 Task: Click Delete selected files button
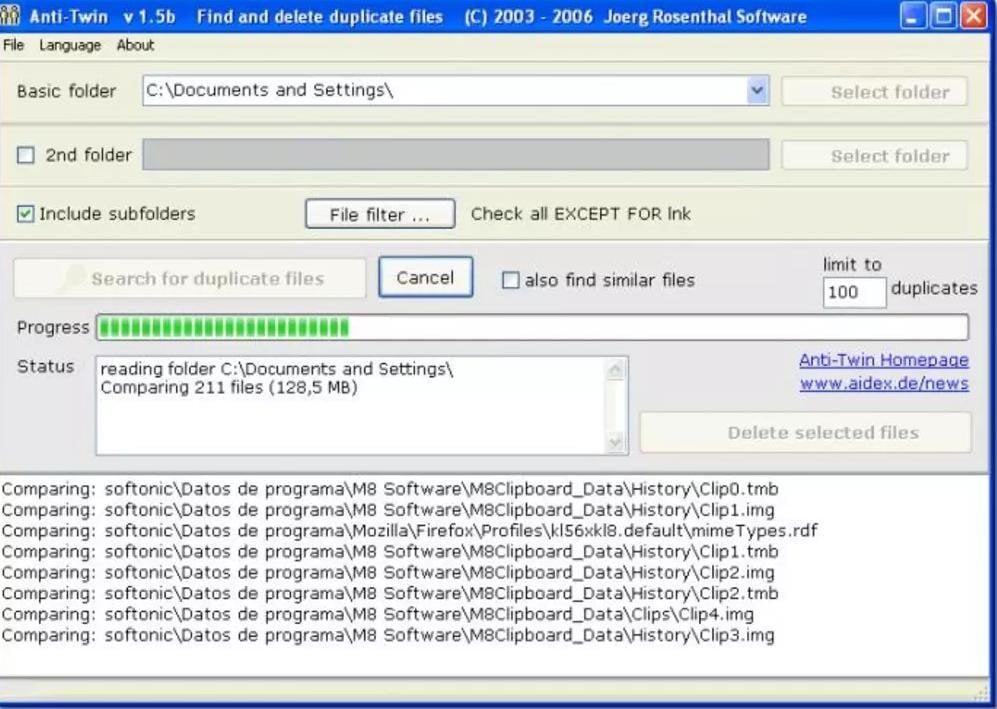(806, 432)
